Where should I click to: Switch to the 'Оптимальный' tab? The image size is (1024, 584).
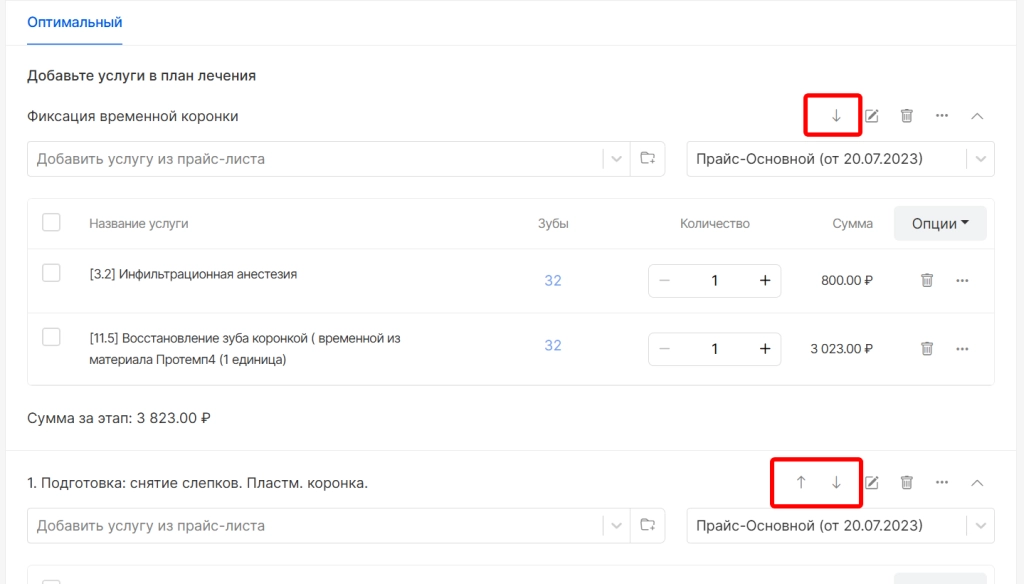pos(74,22)
